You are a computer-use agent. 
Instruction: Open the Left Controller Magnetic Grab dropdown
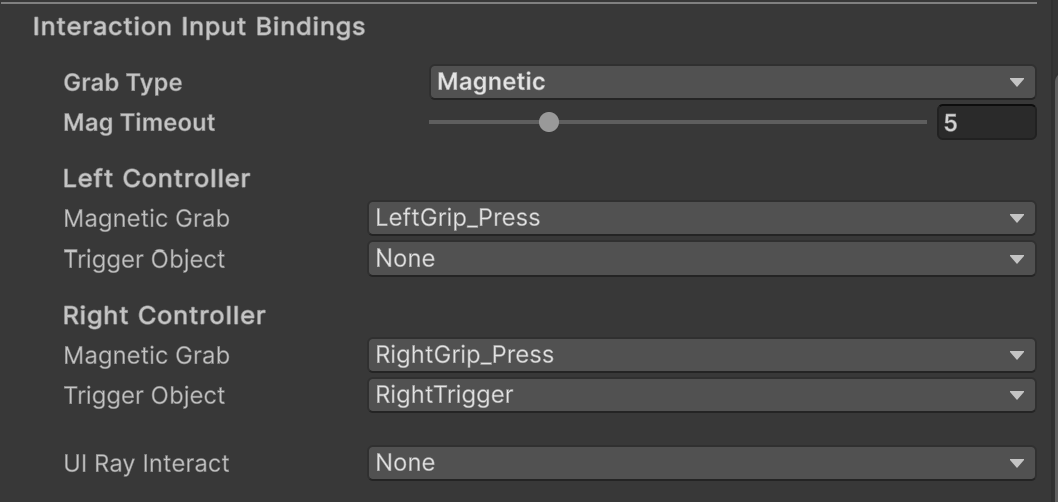click(x=700, y=218)
